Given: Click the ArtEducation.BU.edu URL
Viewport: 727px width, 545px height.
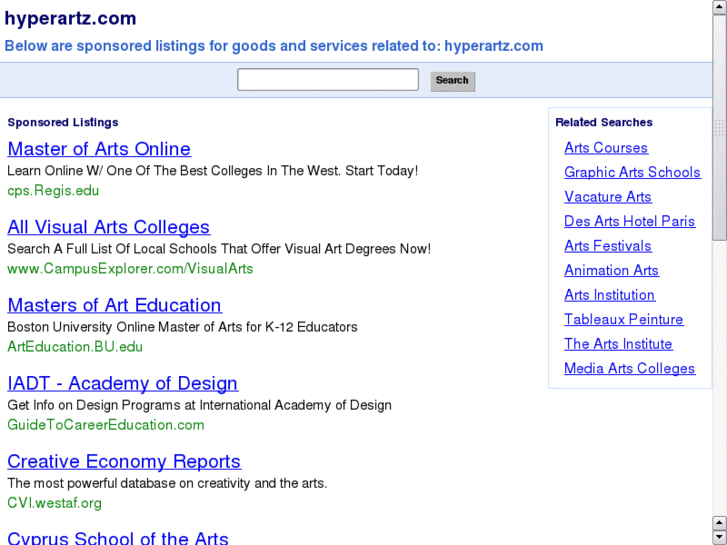Looking at the screenshot, I should [x=75, y=347].
